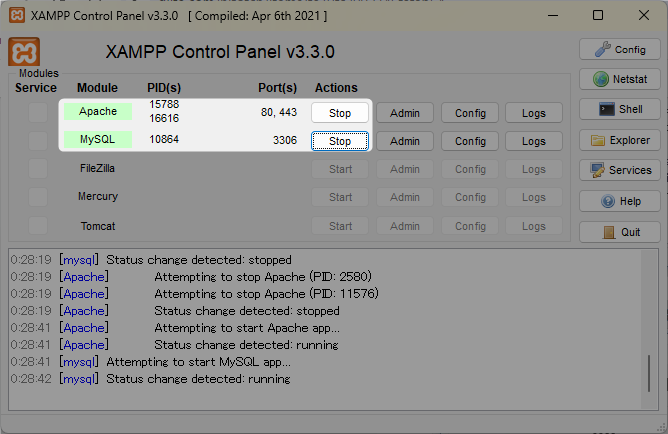Open the Services window

[x=620, y=170]
